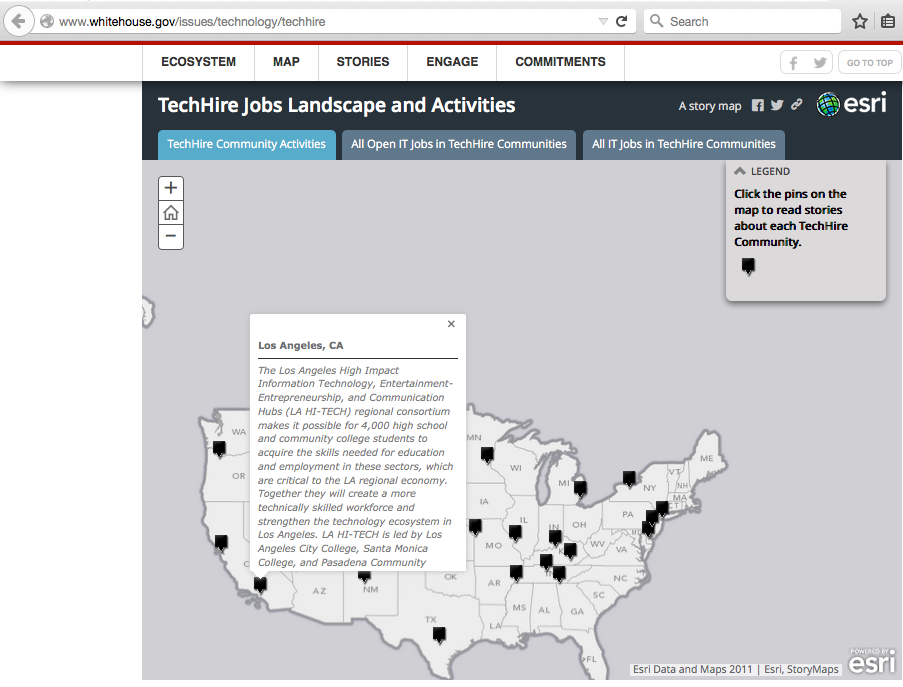Click the browser Search field
Image resolution: width=903 pixels, height=687 pixels.
pyautogui.click(x=742, y=22)
